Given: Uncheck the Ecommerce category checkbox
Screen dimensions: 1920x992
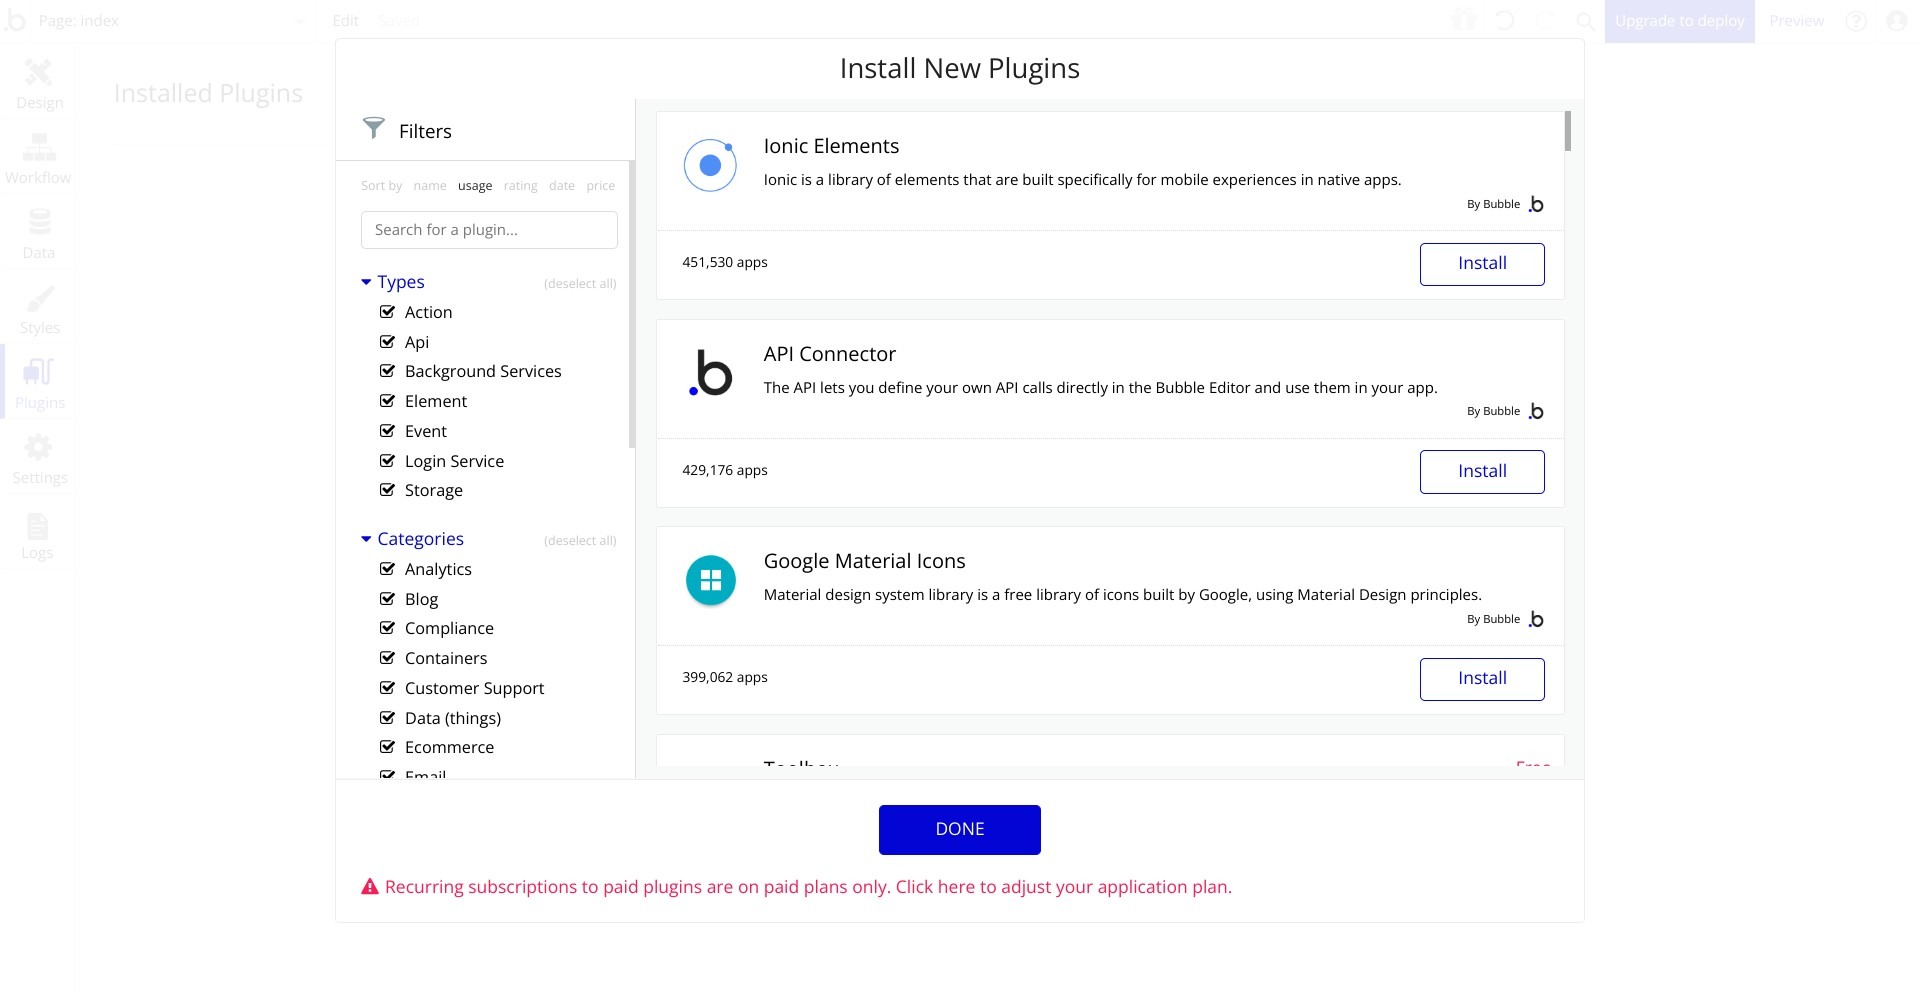Looking at the screenshot, I should [x=387, y=747].
